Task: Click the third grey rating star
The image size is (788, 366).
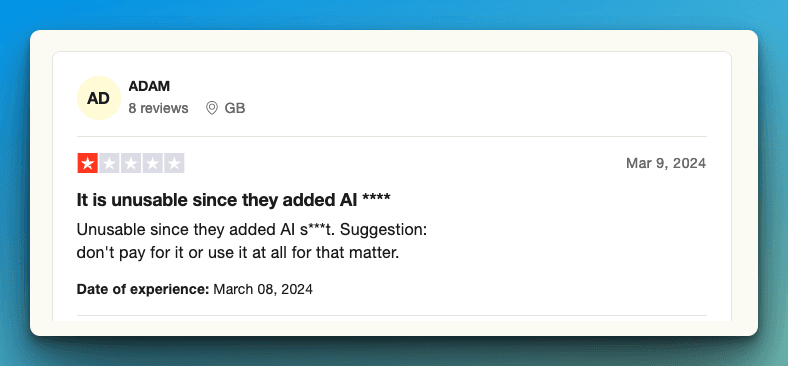Action: [131, 163]
